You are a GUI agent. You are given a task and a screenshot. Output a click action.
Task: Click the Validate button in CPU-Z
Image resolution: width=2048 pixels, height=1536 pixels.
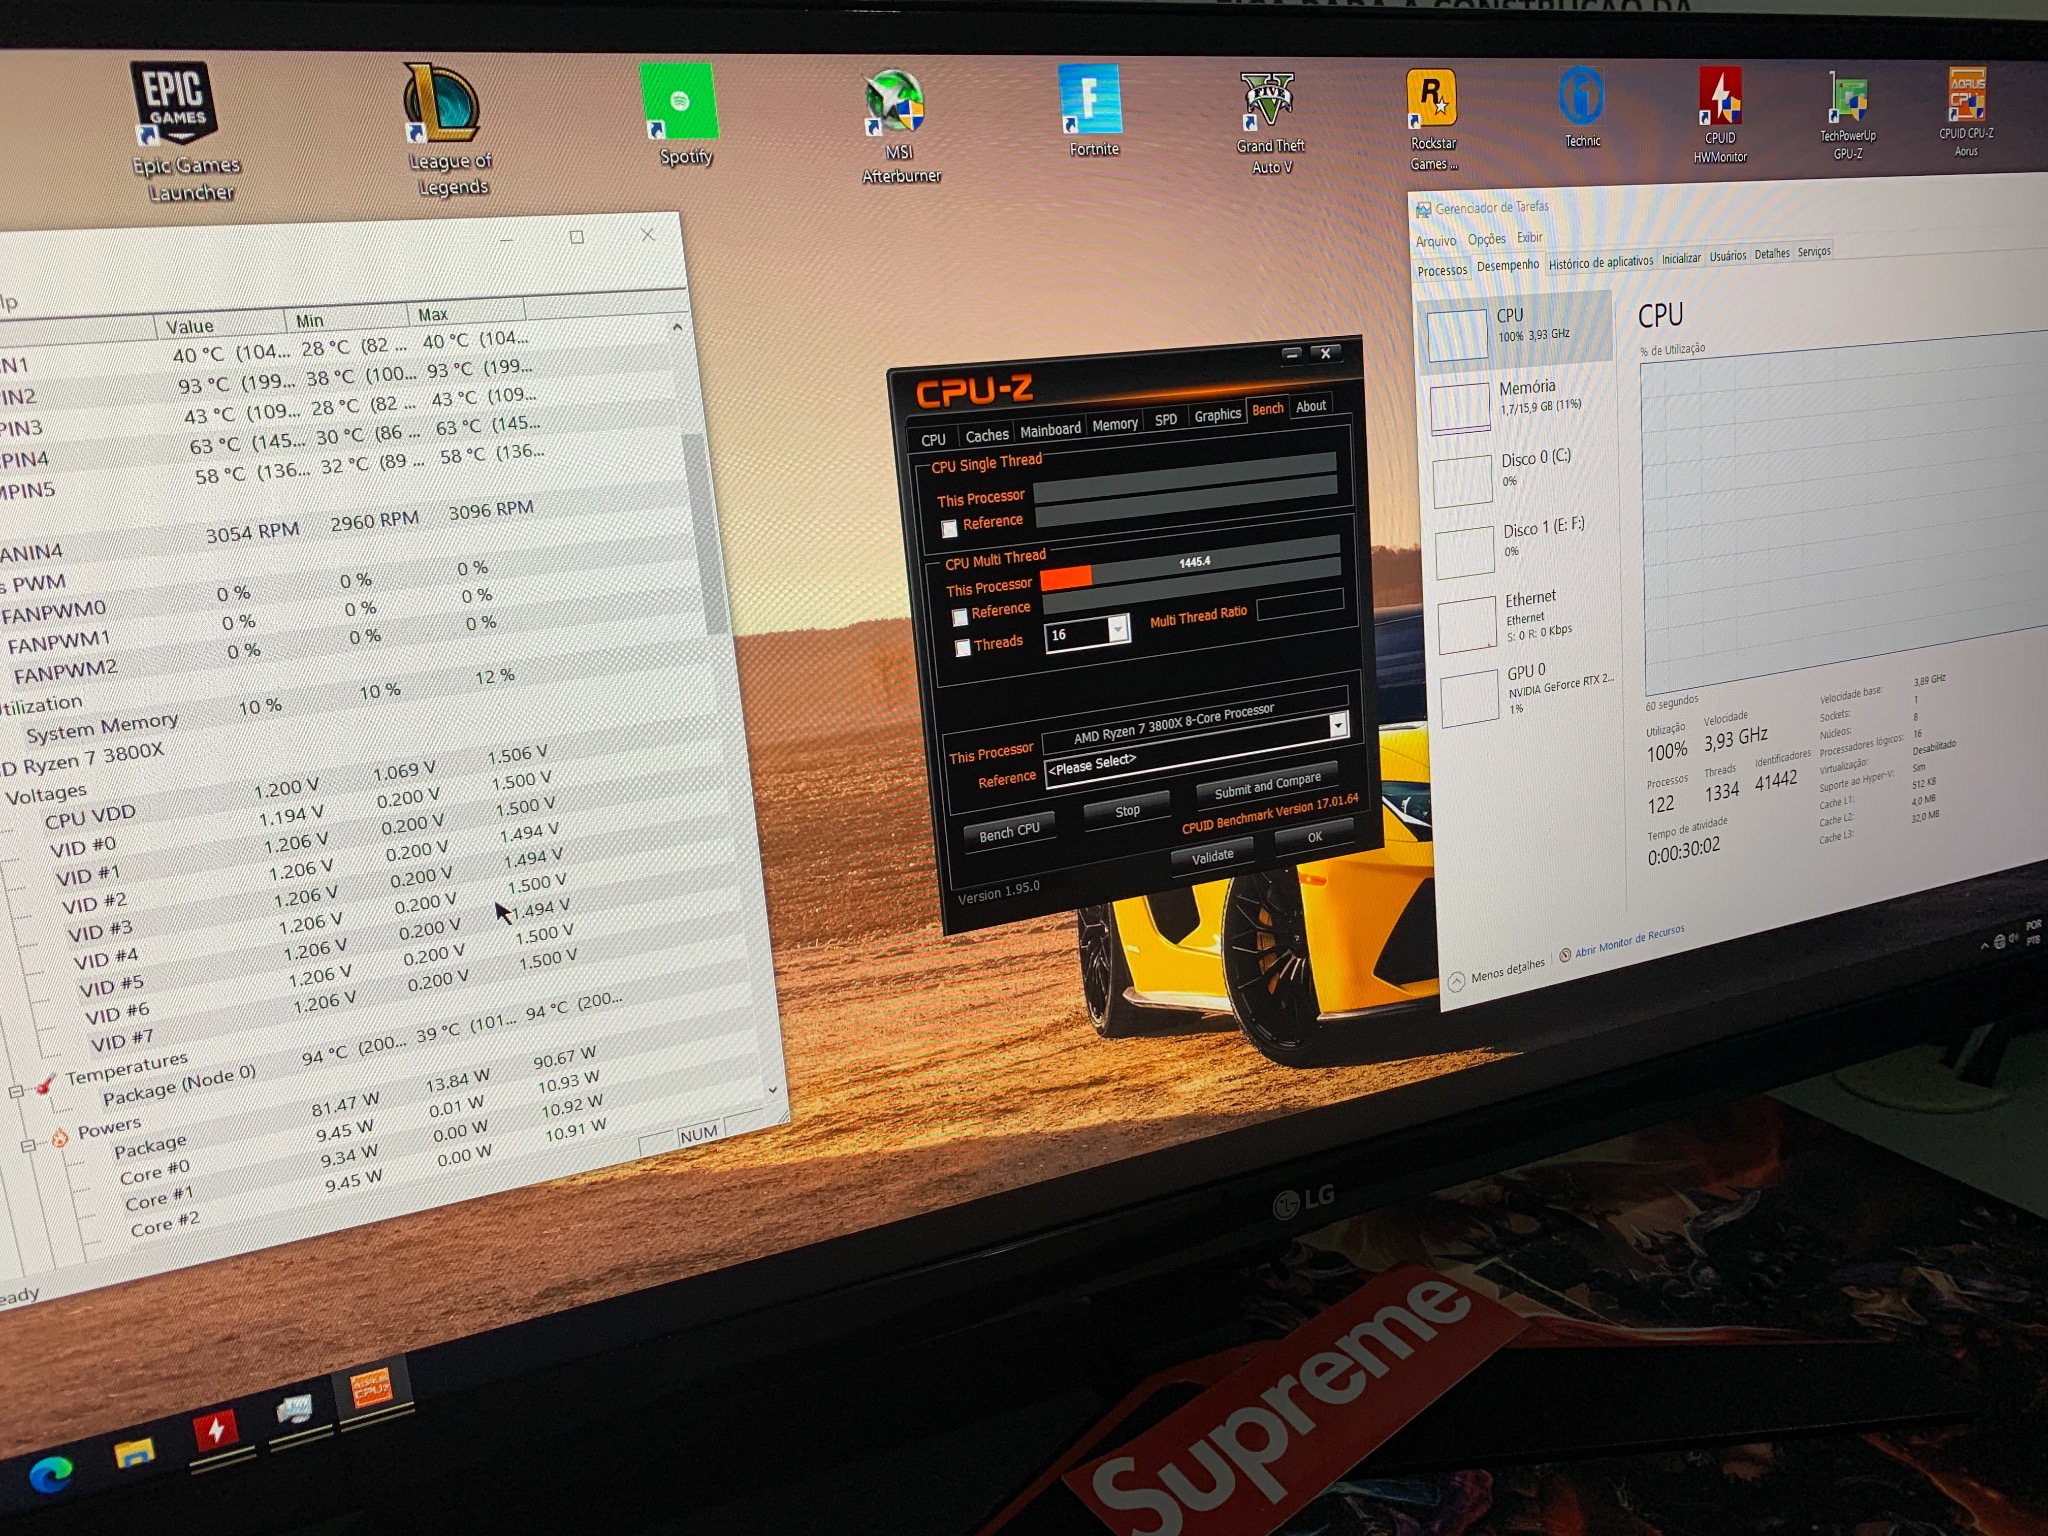coord(1212,856)
